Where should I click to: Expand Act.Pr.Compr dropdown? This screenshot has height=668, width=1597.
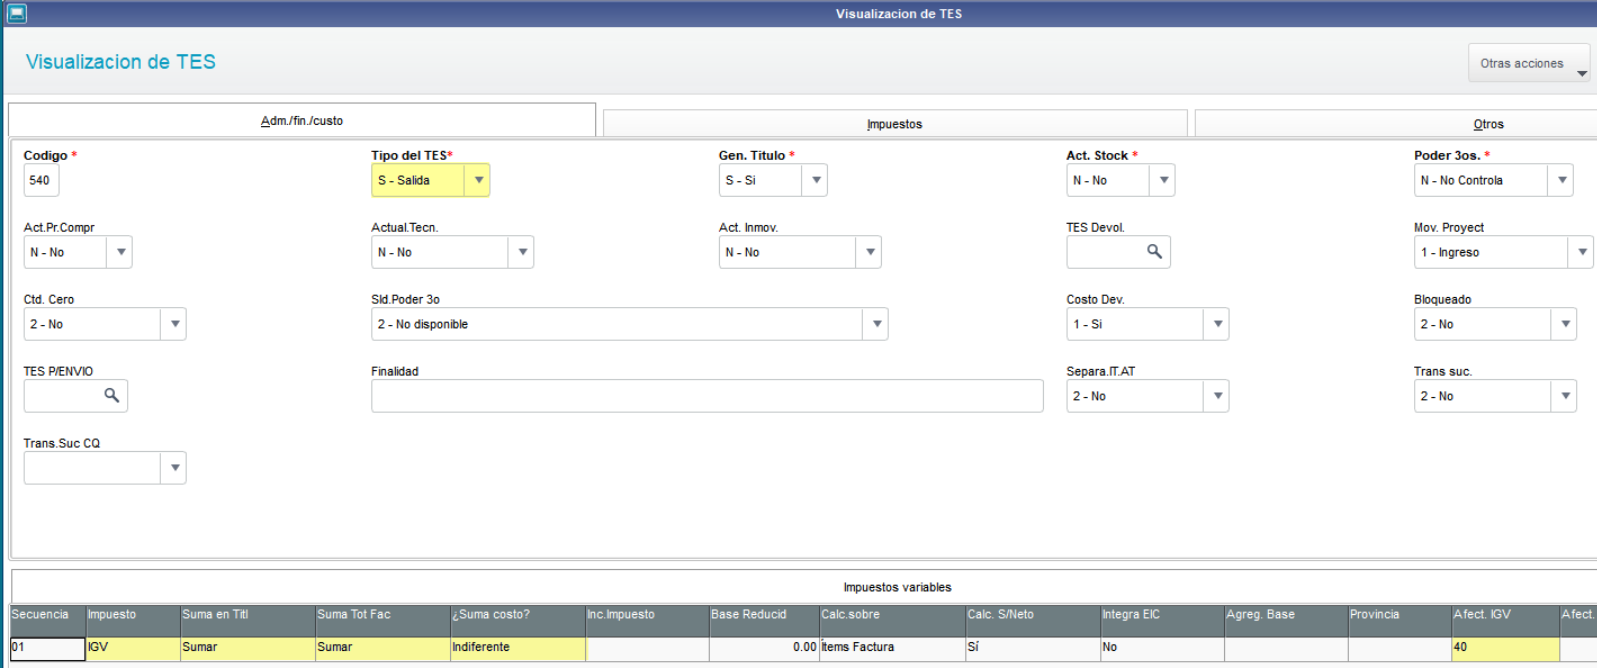coord(121,252)
